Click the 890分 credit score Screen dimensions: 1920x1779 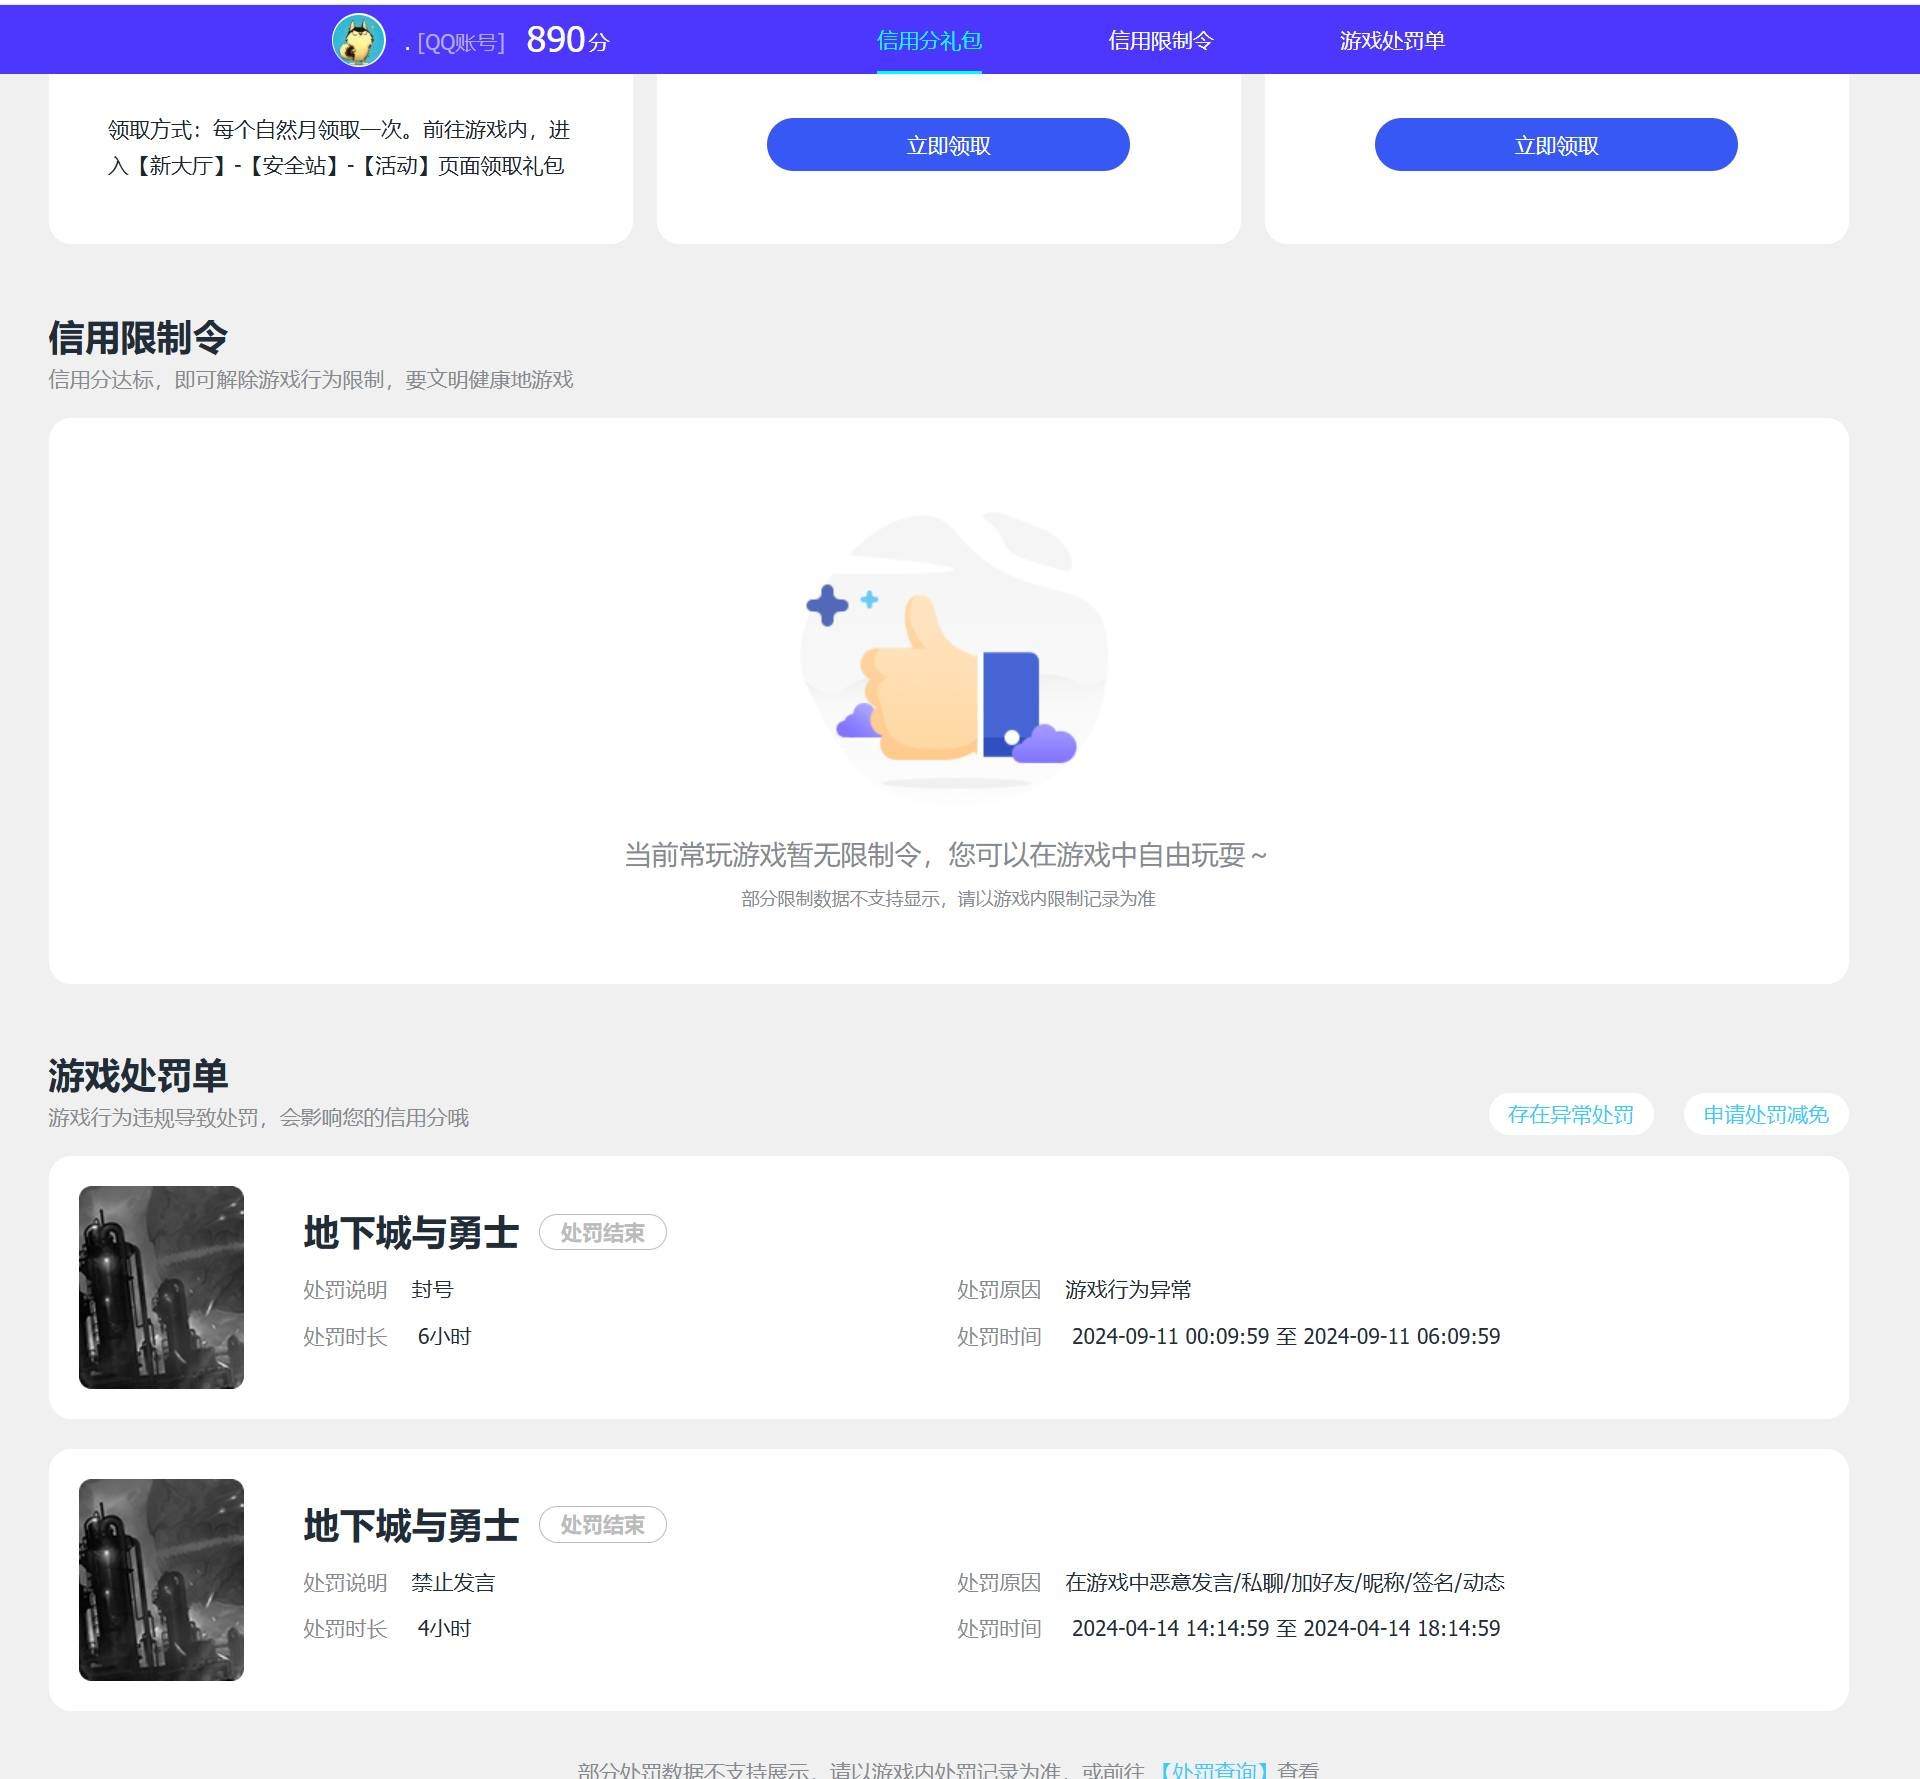point(567,40)
